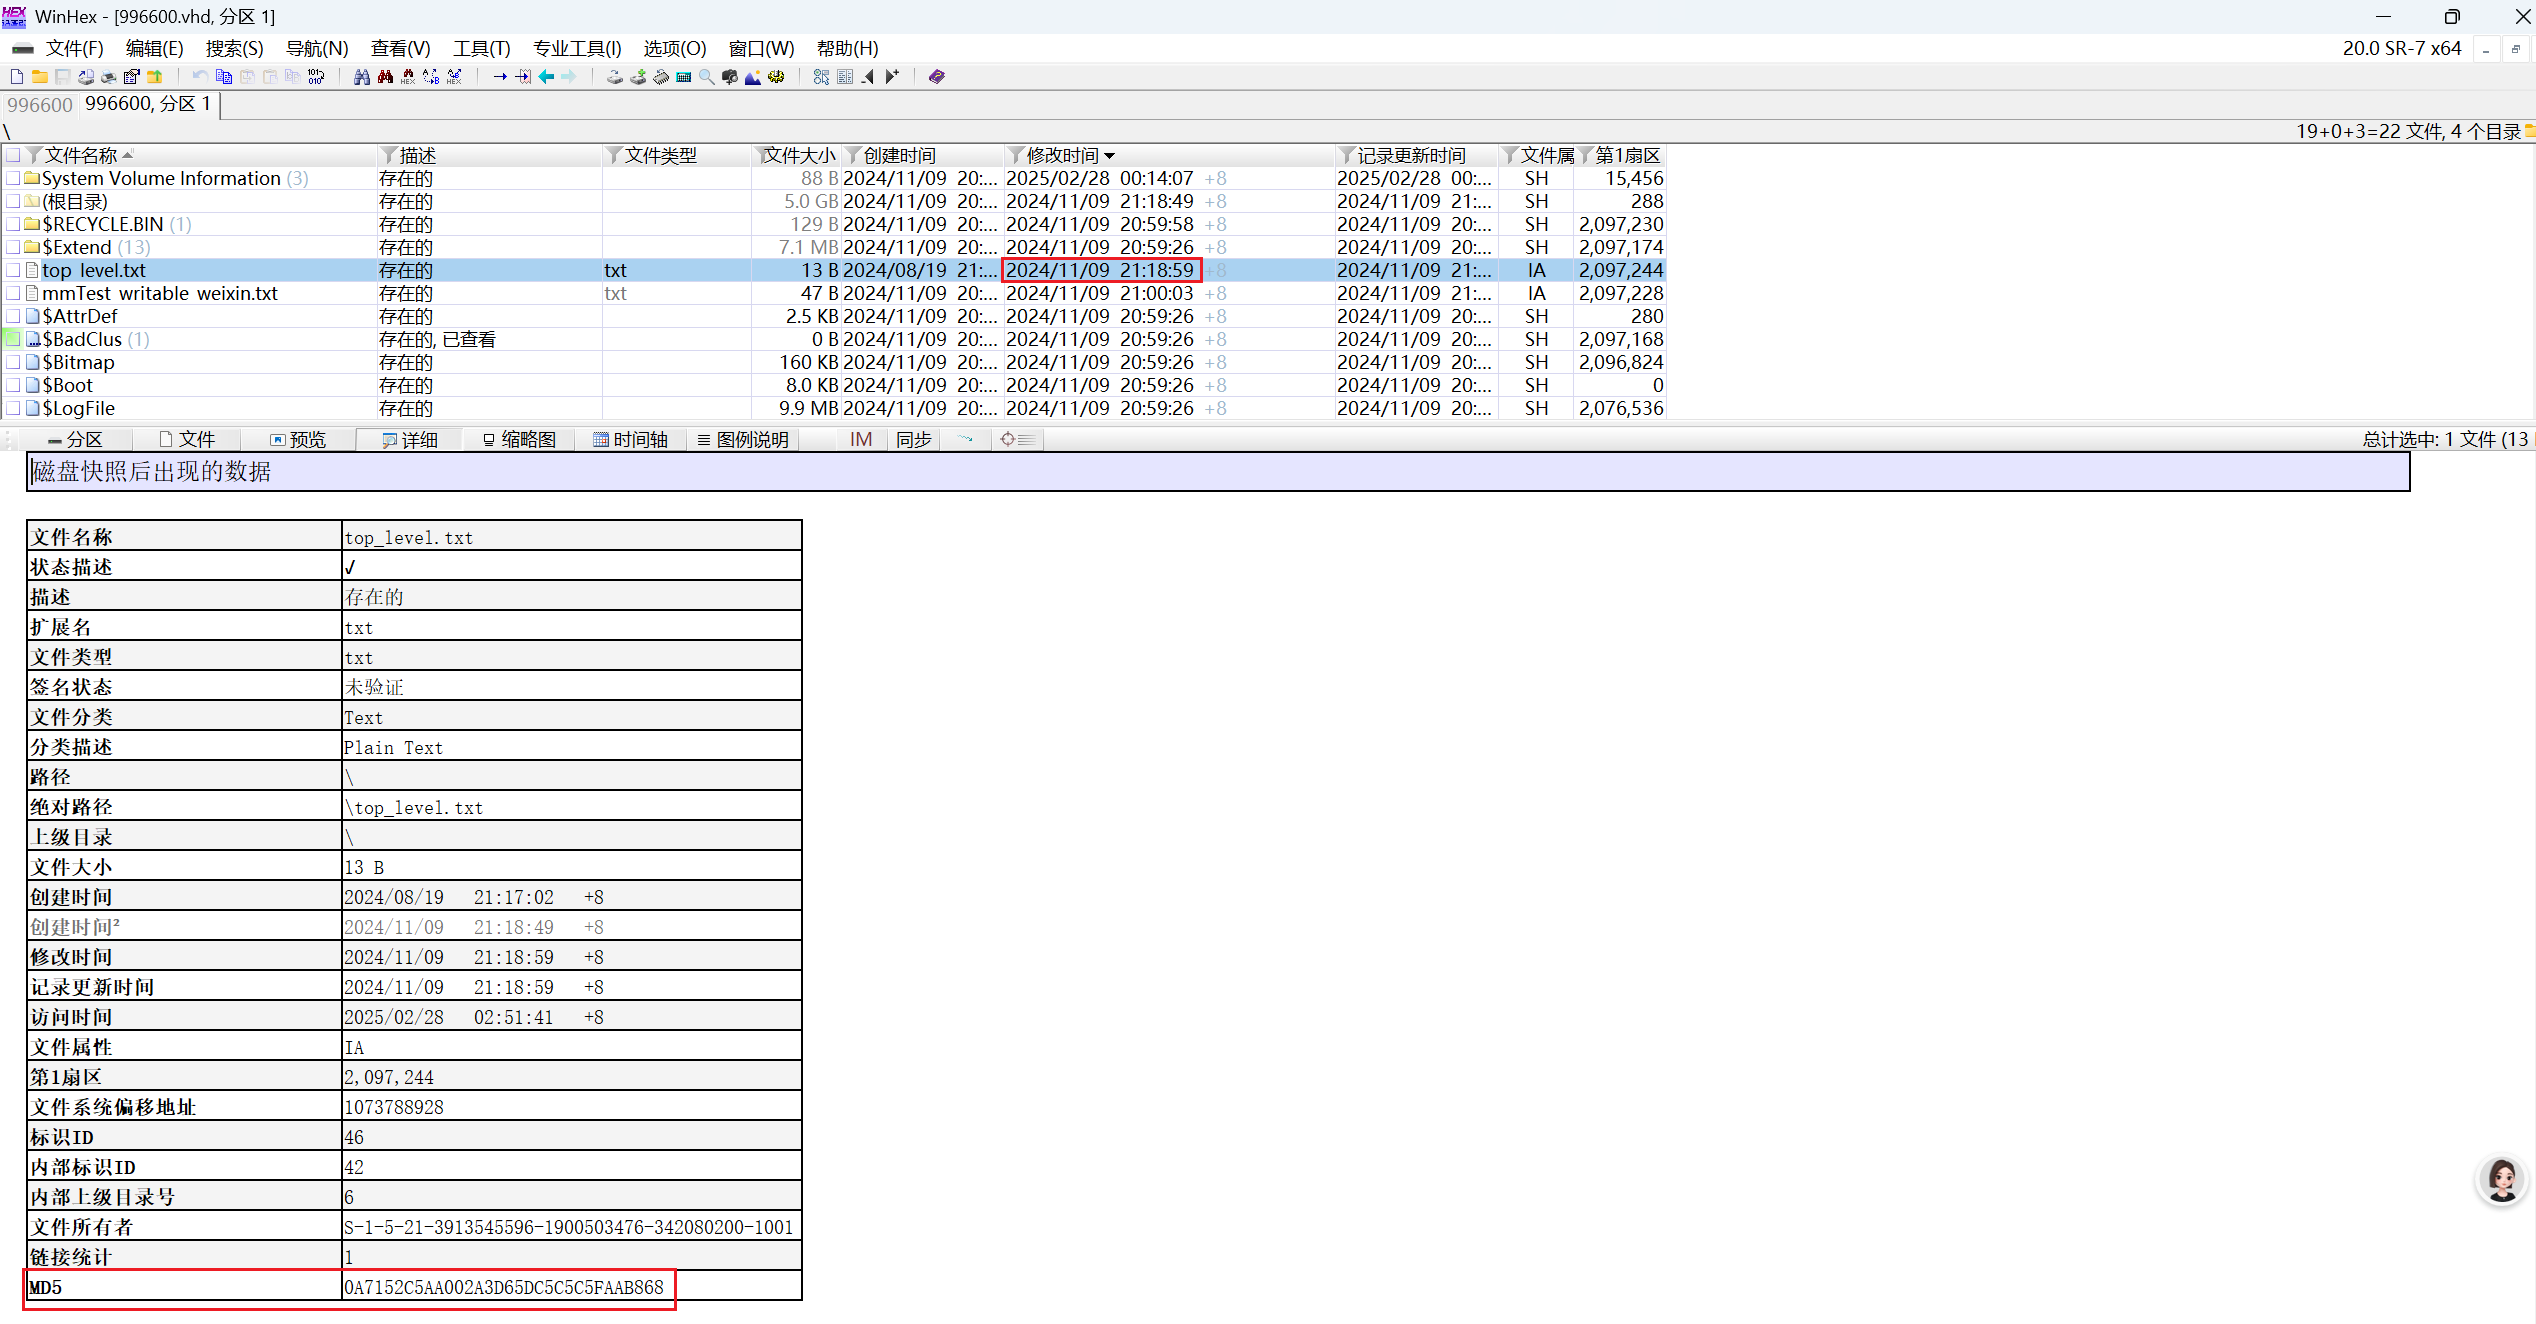Click the open folder toolbar icon
2536x1324 pixels.
pos(39,77)
